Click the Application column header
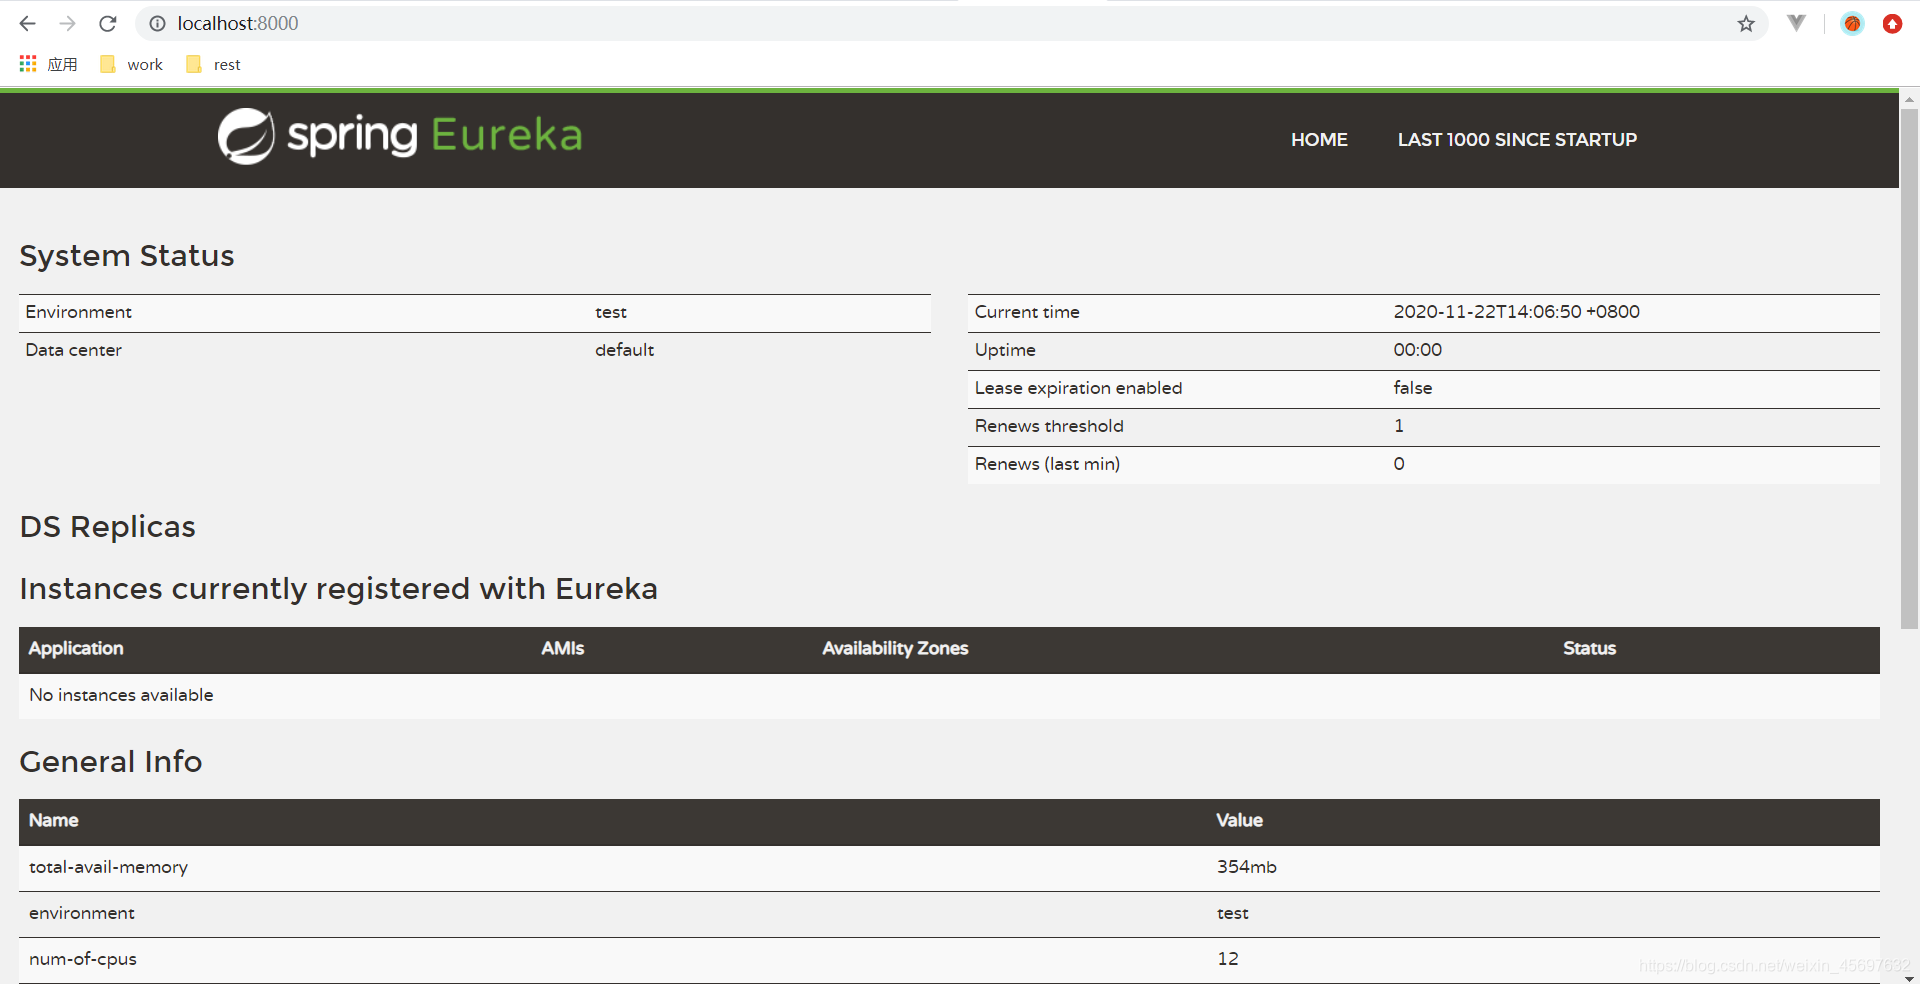Image resolution: width=1920 pixels, height=984 pixels. coord(76,648)
